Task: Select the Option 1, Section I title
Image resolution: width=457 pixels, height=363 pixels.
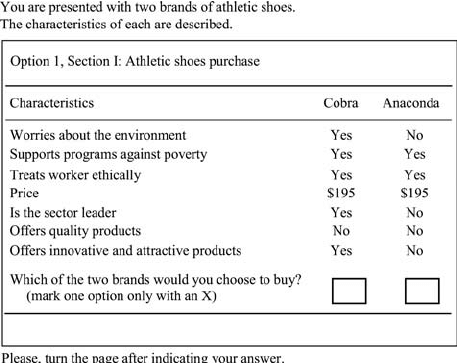Action: pos(135,61)
